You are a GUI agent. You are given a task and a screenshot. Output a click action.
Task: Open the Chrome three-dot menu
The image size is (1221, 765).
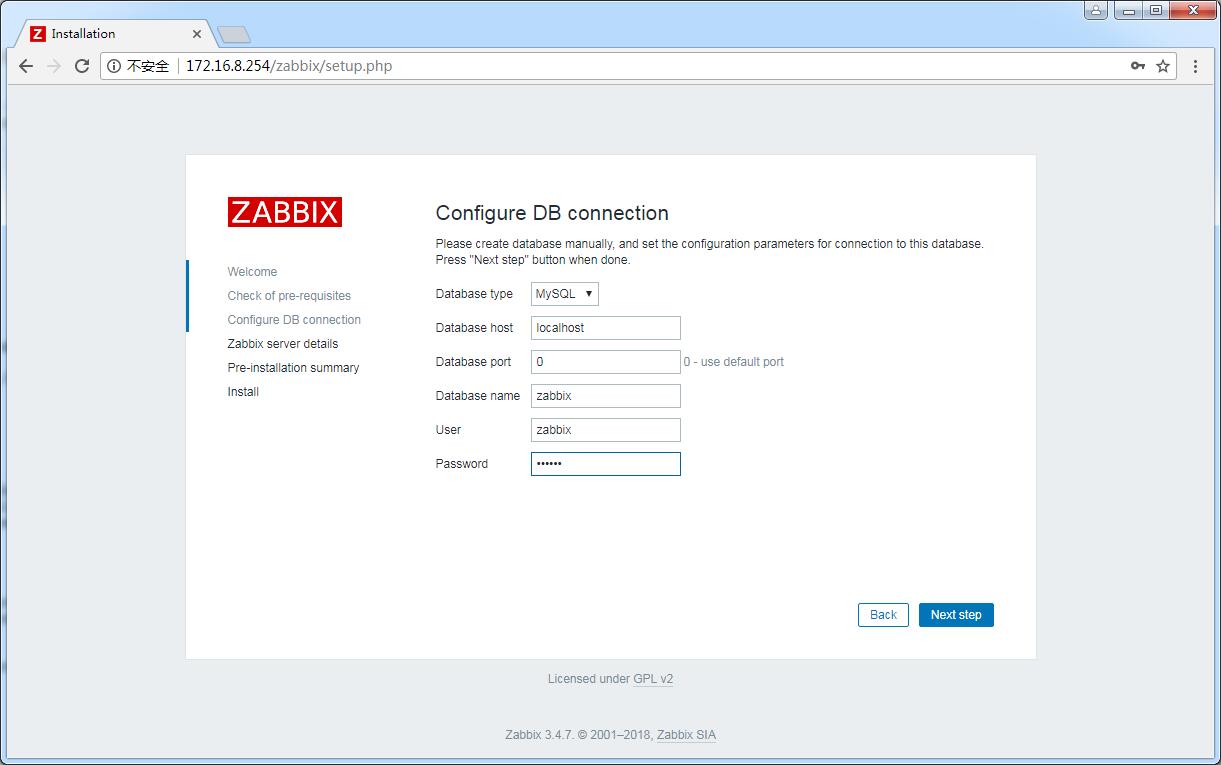coord(1195,66)
